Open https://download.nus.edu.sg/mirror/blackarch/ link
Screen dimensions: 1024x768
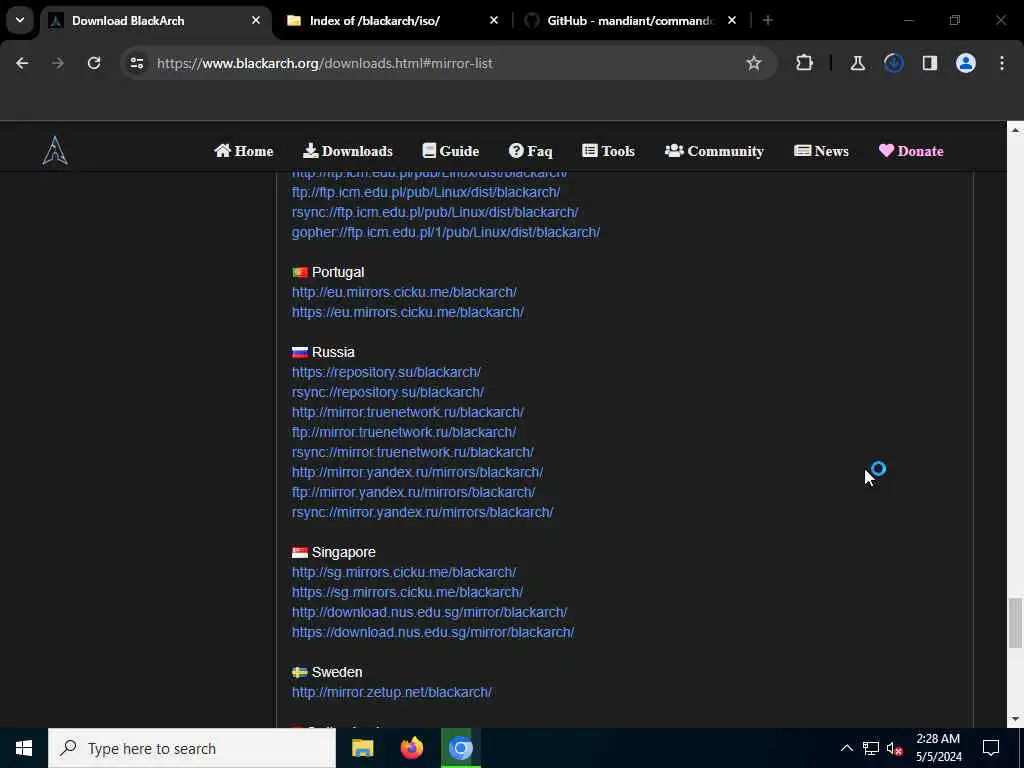[x=433, y=632]
